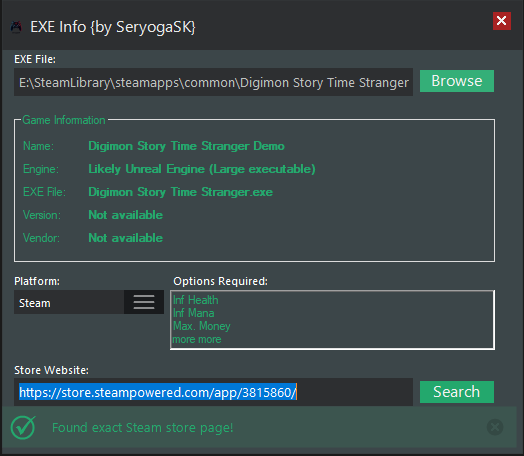Click the game name Digimon Story Time Stranger Demo
Screen dimensions: 524x456
(186, 146)
